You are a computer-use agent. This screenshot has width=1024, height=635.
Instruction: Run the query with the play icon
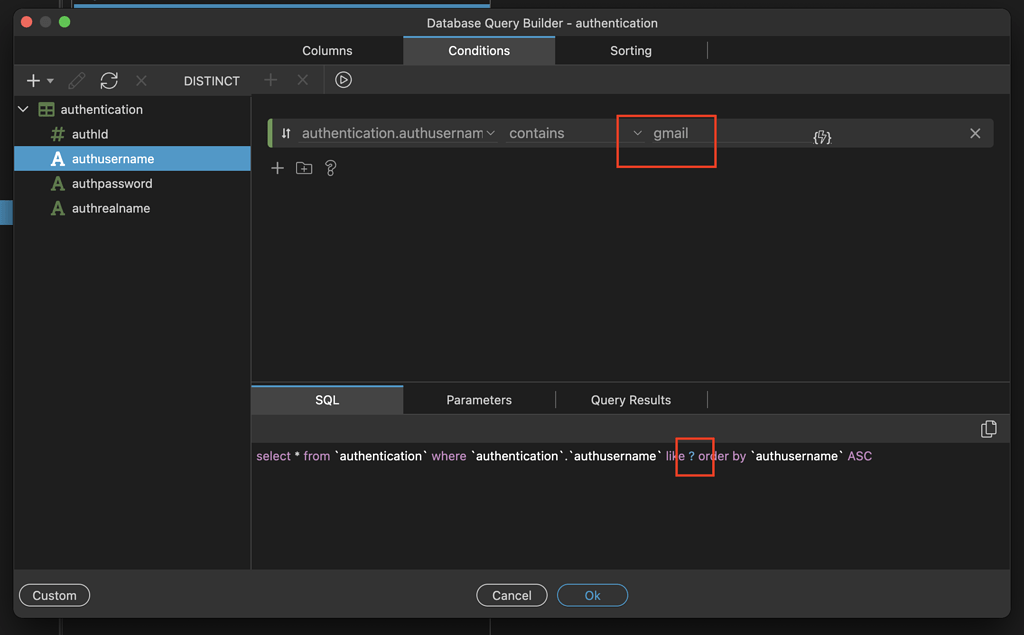343,80
